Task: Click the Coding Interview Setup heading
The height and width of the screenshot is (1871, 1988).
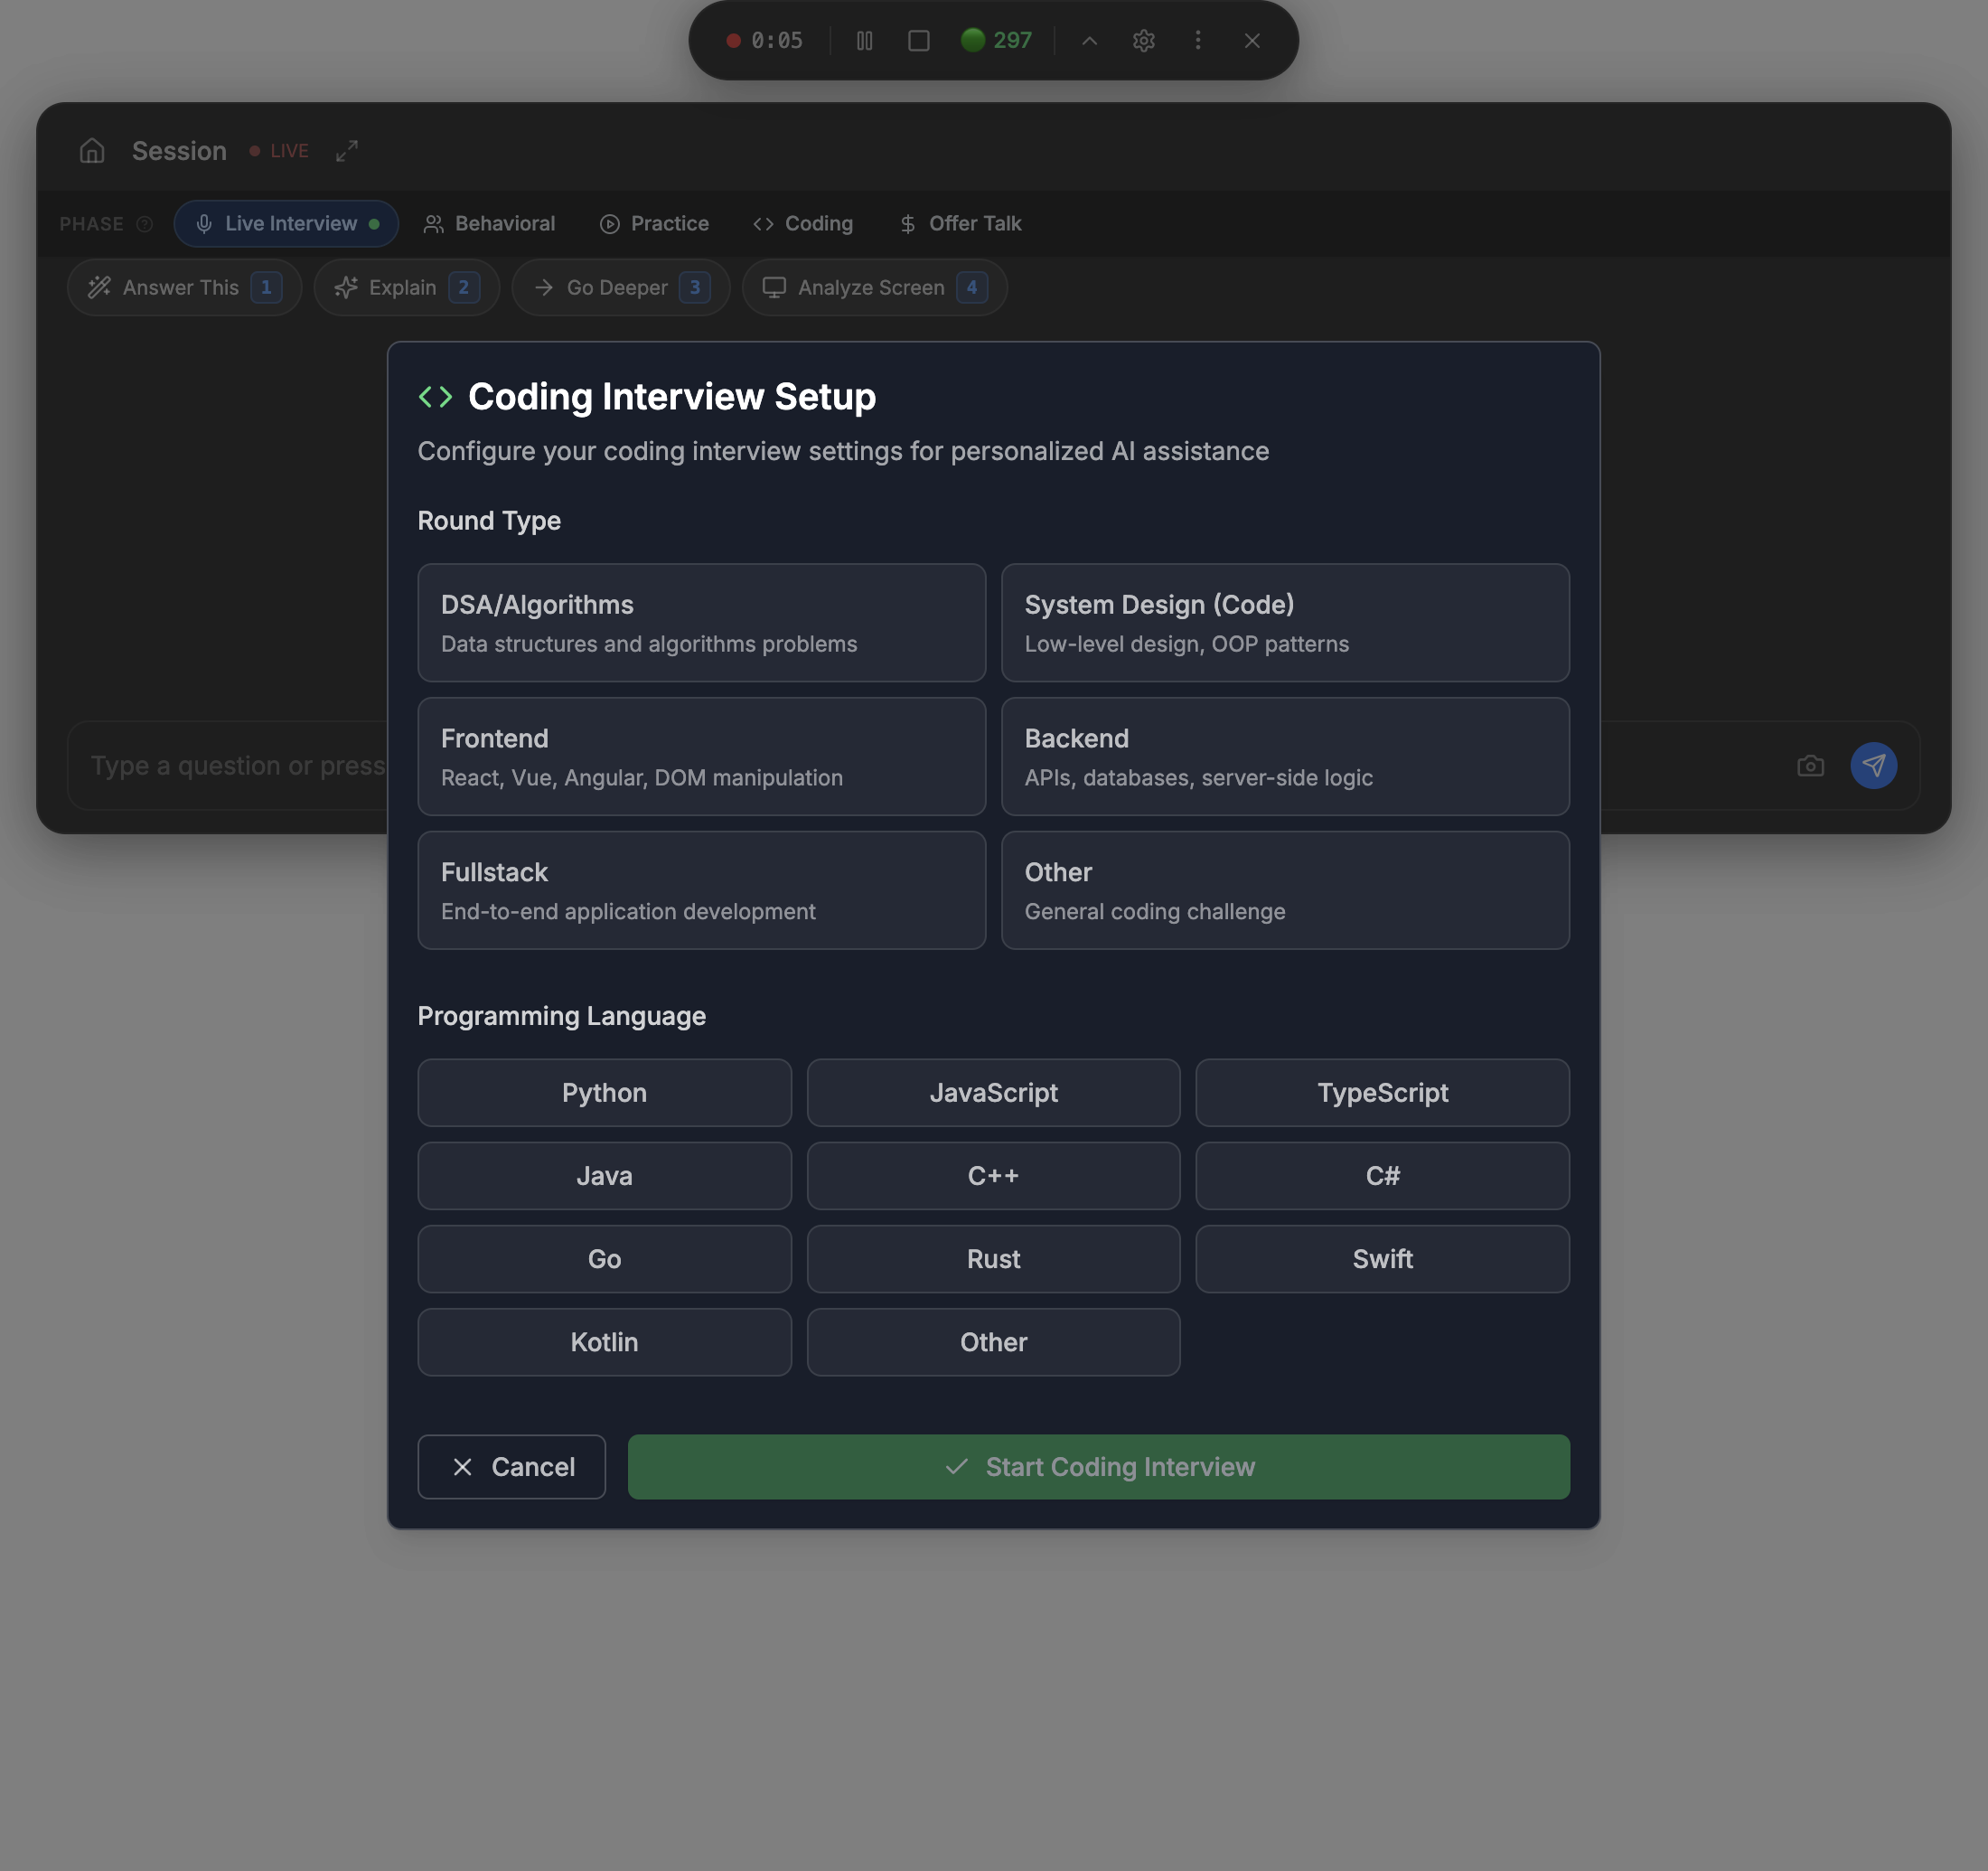Action: point(672,397)
